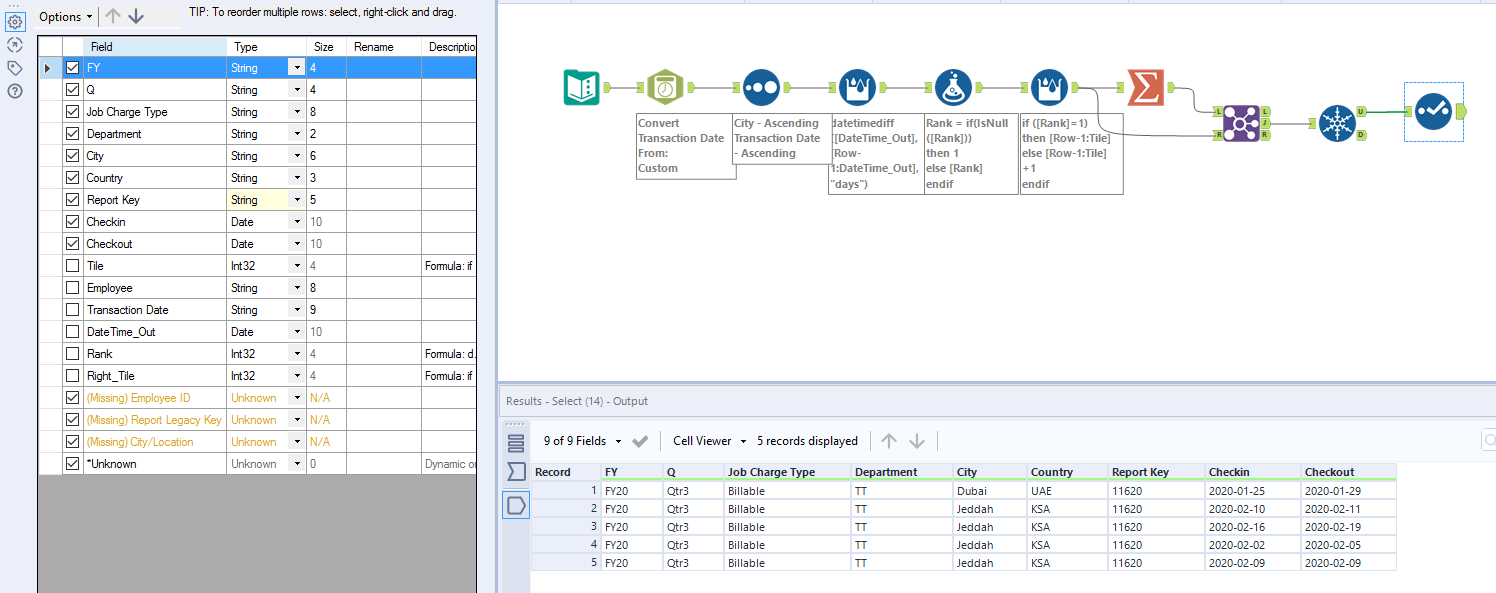The width and height of the screenshot is (1496, 593).
Task: Click the Formula flask tool node
Action: (953, 88)
